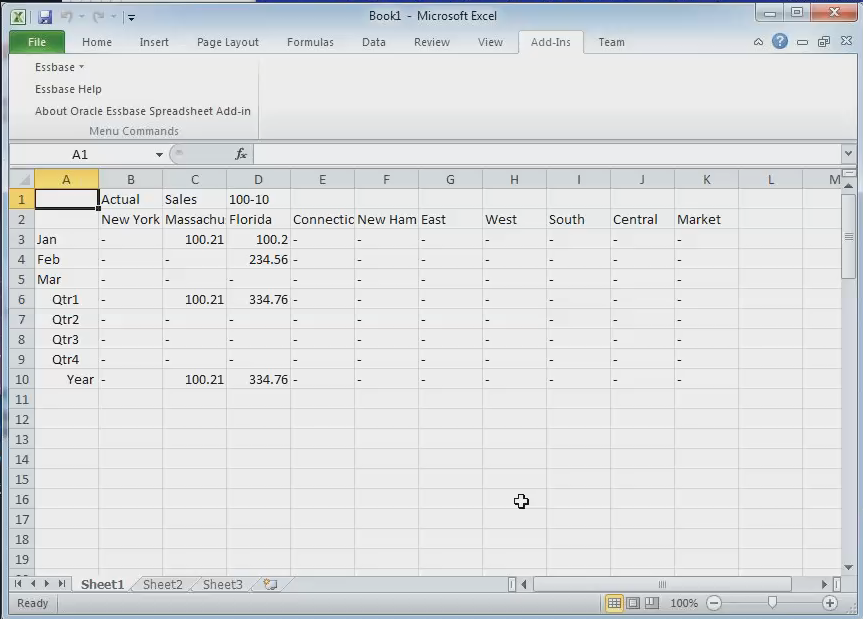Click the Feb row label cell

pyautogui.click(x=67, y=260)
